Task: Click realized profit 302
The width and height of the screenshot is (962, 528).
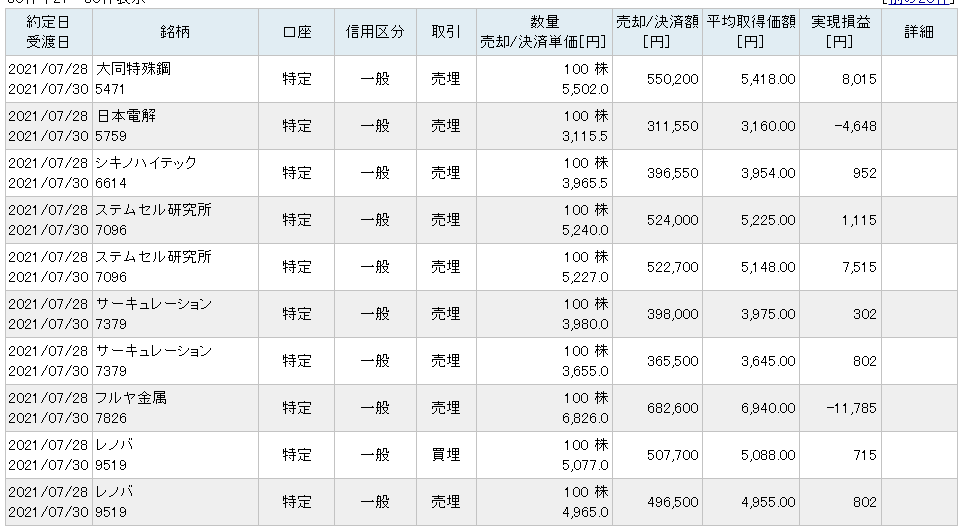Action: coord(864,314)
